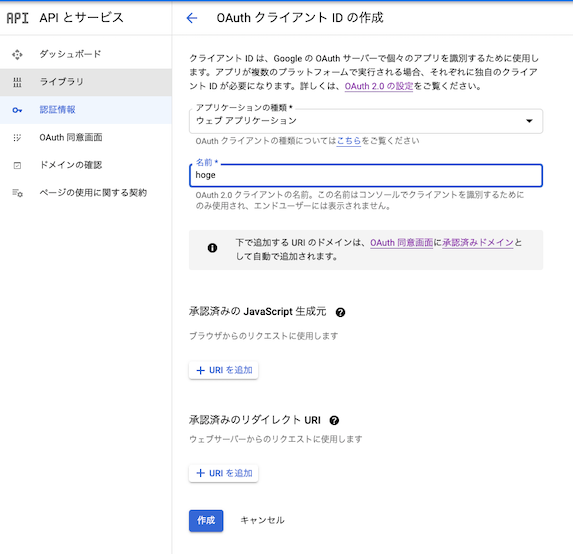Open ページの使用に関する契約 menu item
Screen dimensions: 573x554
point(86,193)
